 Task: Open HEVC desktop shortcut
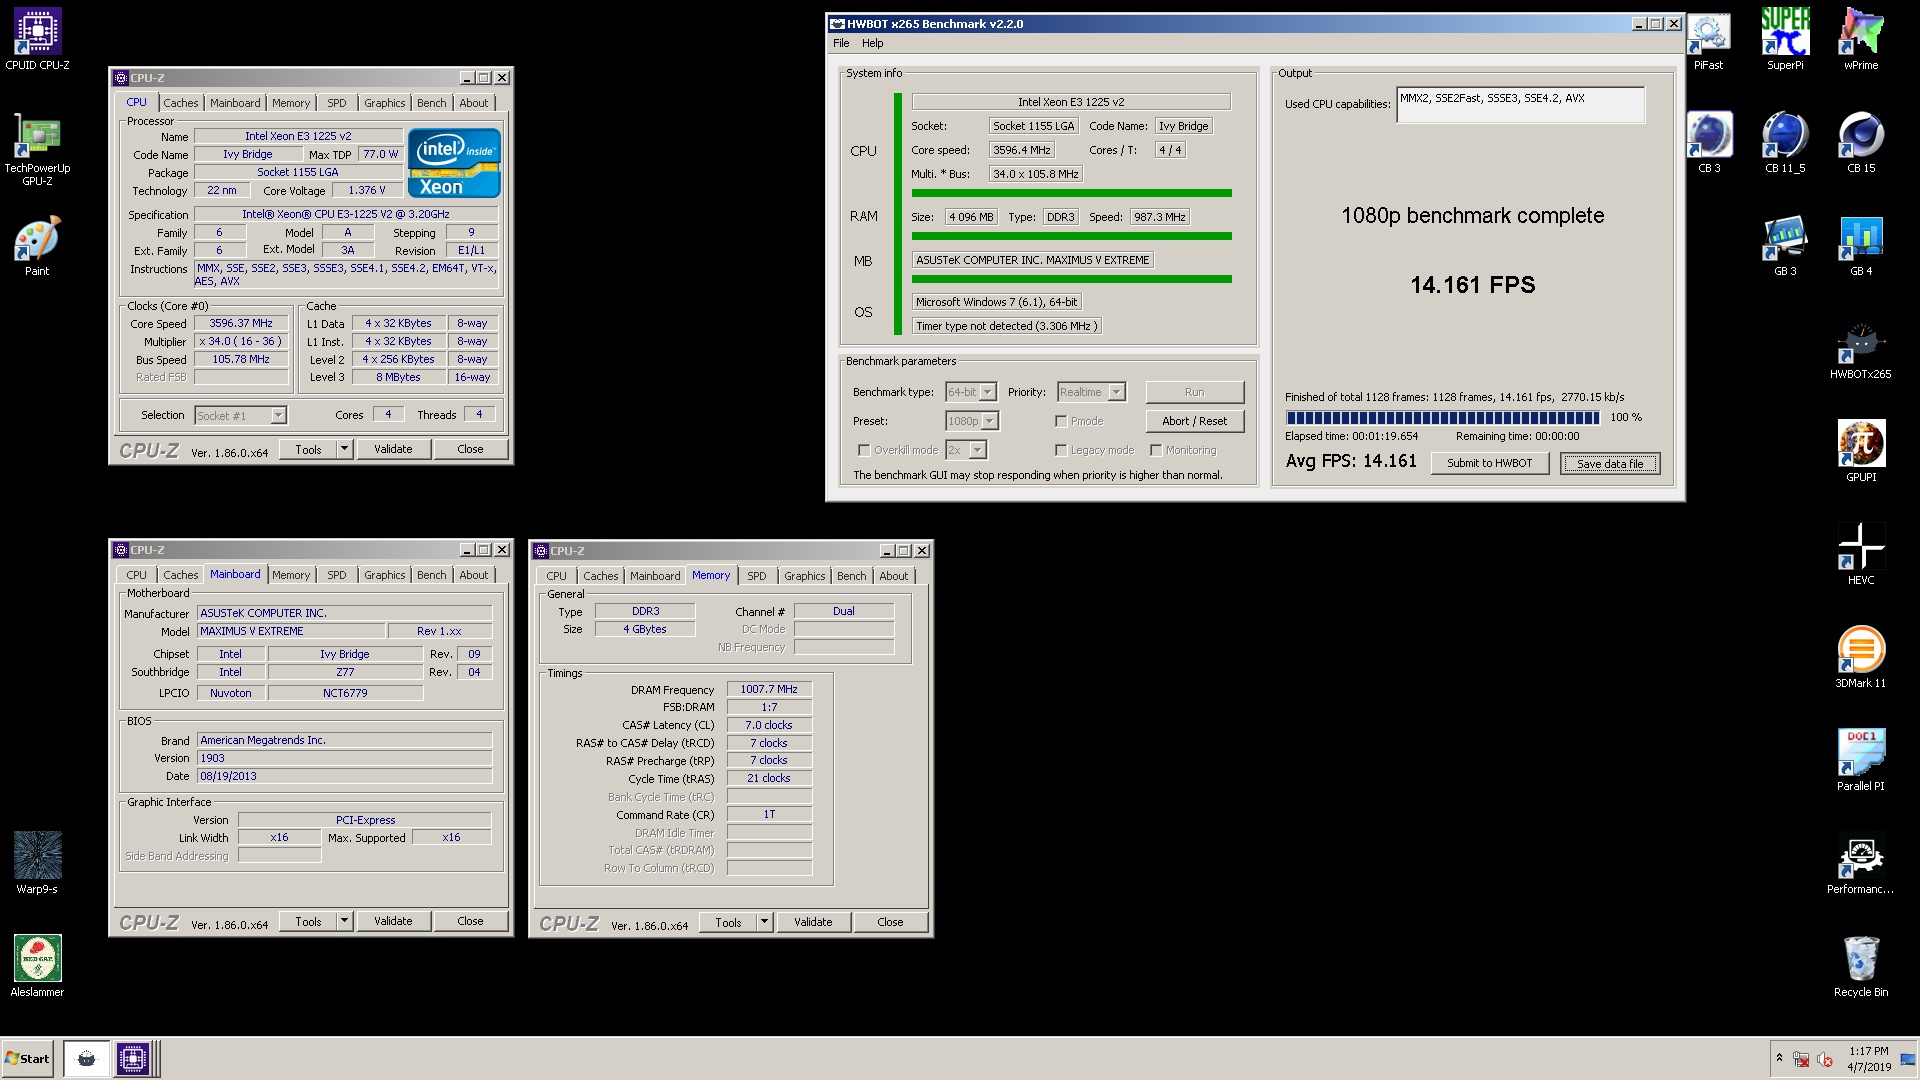pos(1861,555)
